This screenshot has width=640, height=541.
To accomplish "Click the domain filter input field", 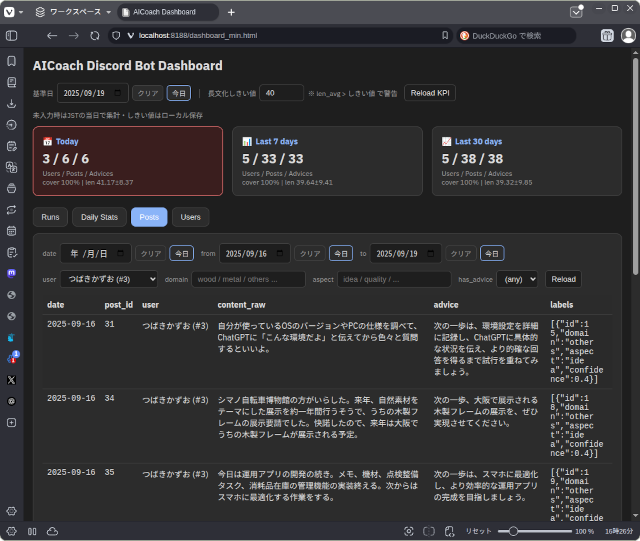I will pos(248,280).
